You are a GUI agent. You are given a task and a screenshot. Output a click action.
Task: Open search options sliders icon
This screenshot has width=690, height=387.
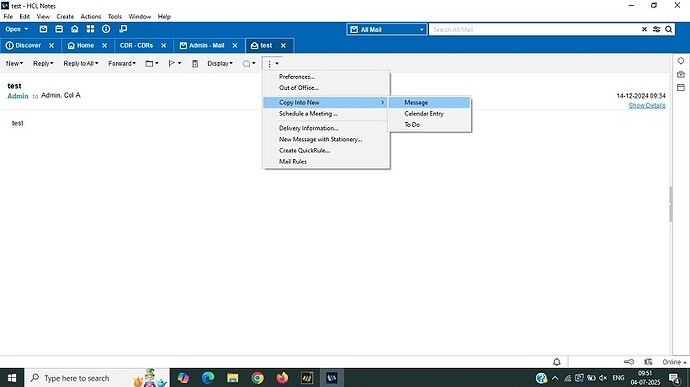coord(657,29)
